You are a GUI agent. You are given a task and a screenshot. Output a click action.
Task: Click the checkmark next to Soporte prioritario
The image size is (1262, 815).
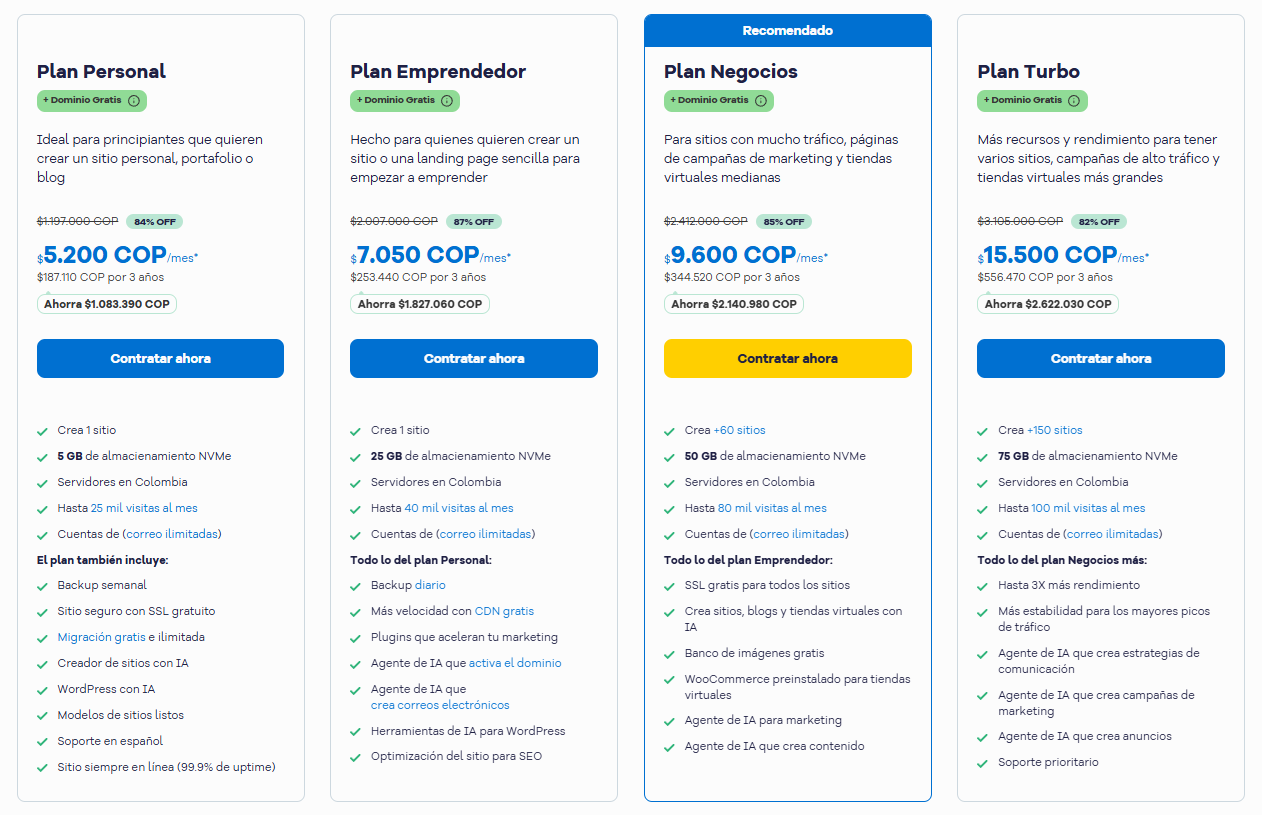click(982, 762)
